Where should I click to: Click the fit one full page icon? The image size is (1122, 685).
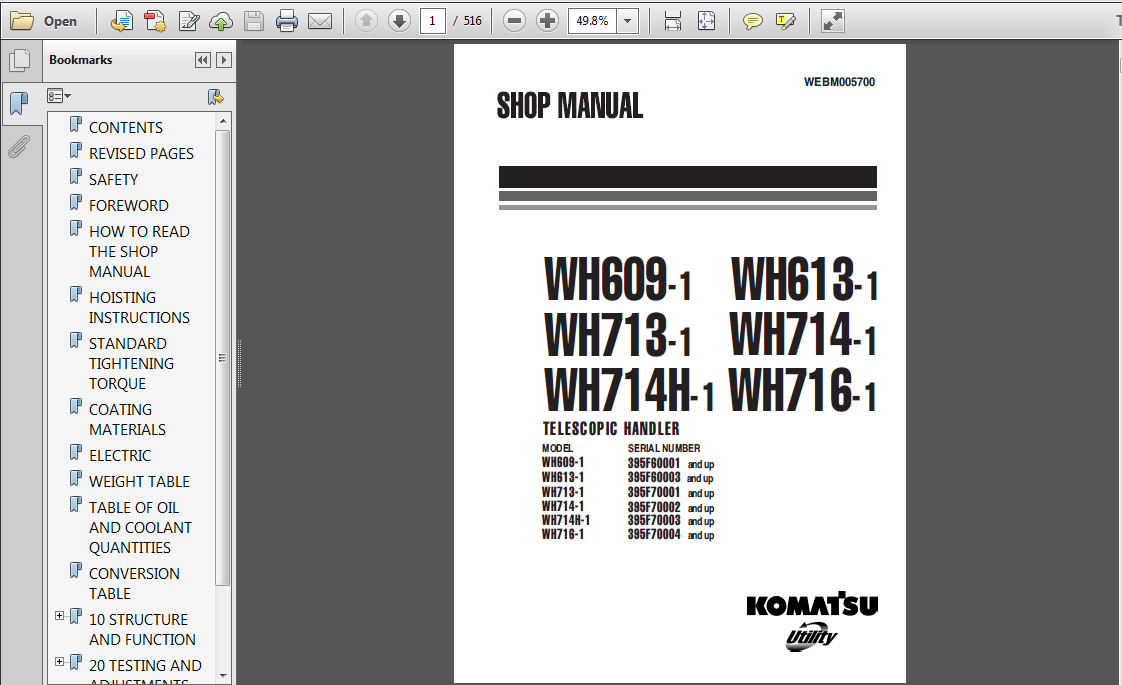pos(706,21)
